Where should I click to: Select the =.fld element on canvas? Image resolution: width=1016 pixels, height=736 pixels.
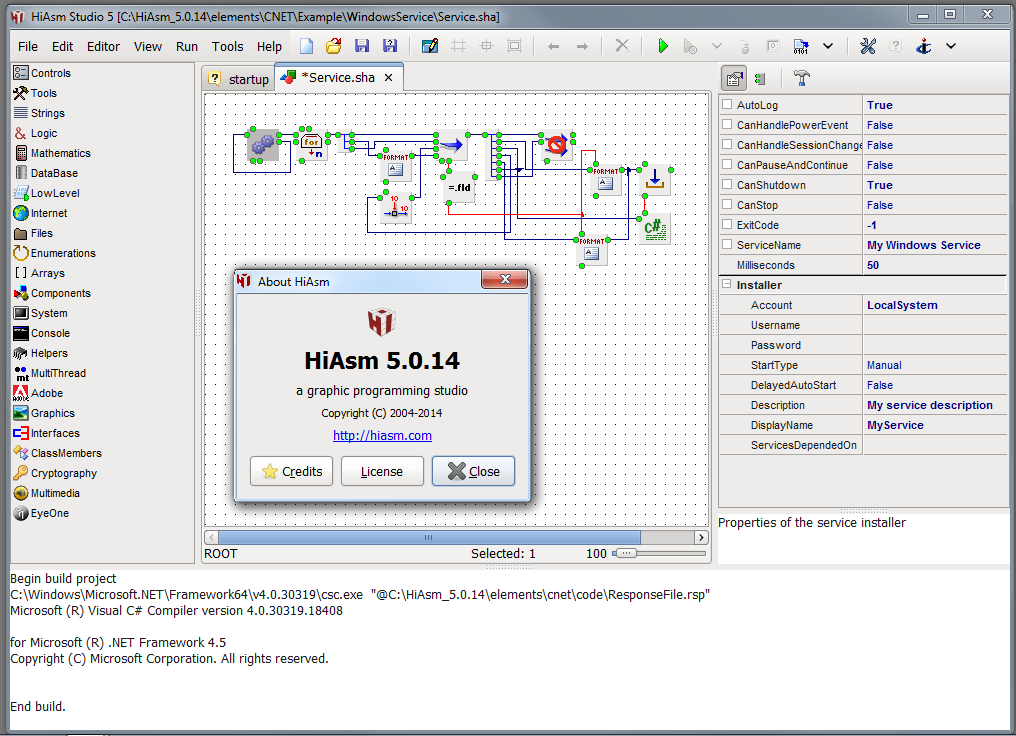(x=459, y=187)
